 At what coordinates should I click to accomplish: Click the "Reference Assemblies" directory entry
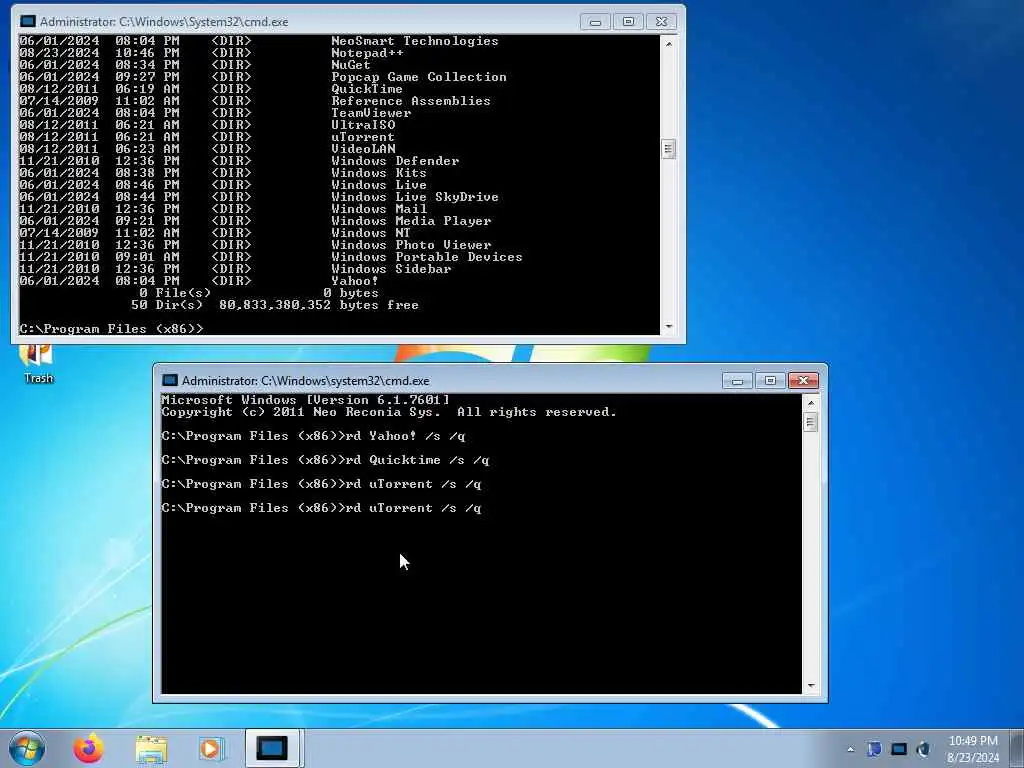point(411,101)
